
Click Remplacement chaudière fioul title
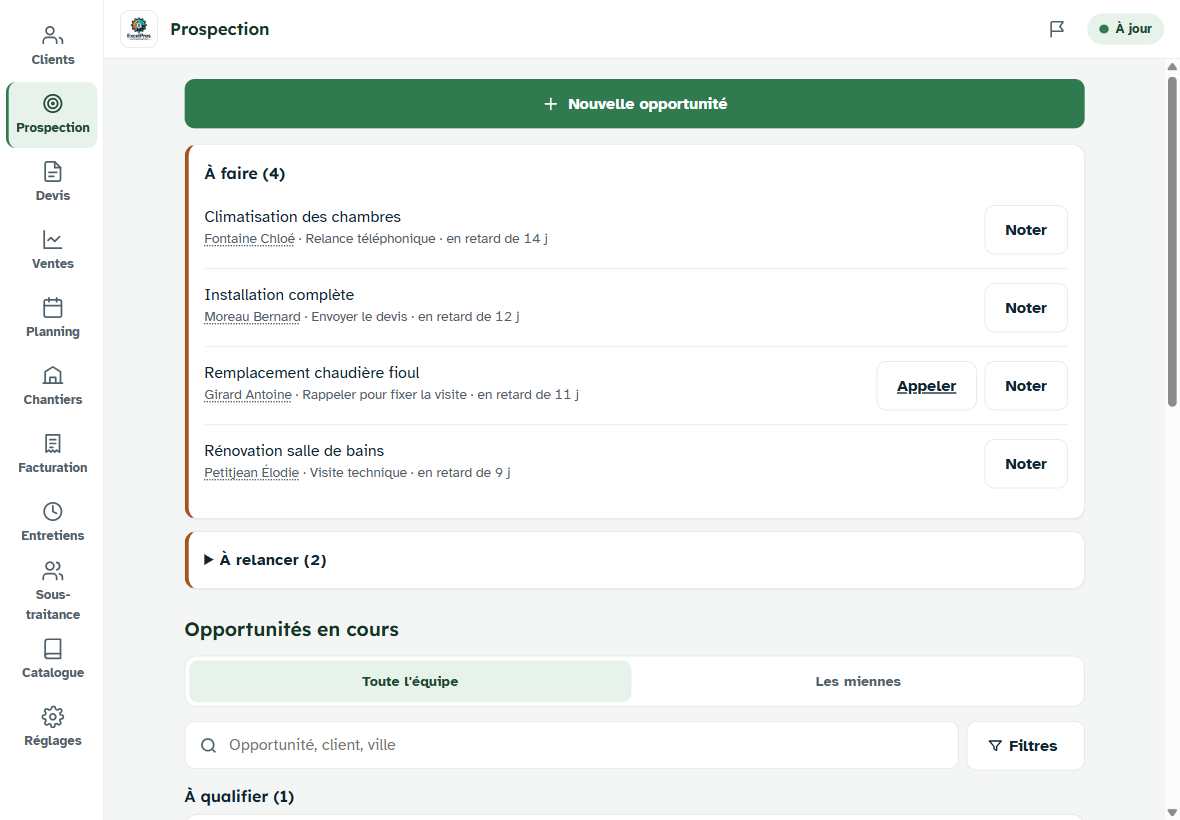(312, 372)
